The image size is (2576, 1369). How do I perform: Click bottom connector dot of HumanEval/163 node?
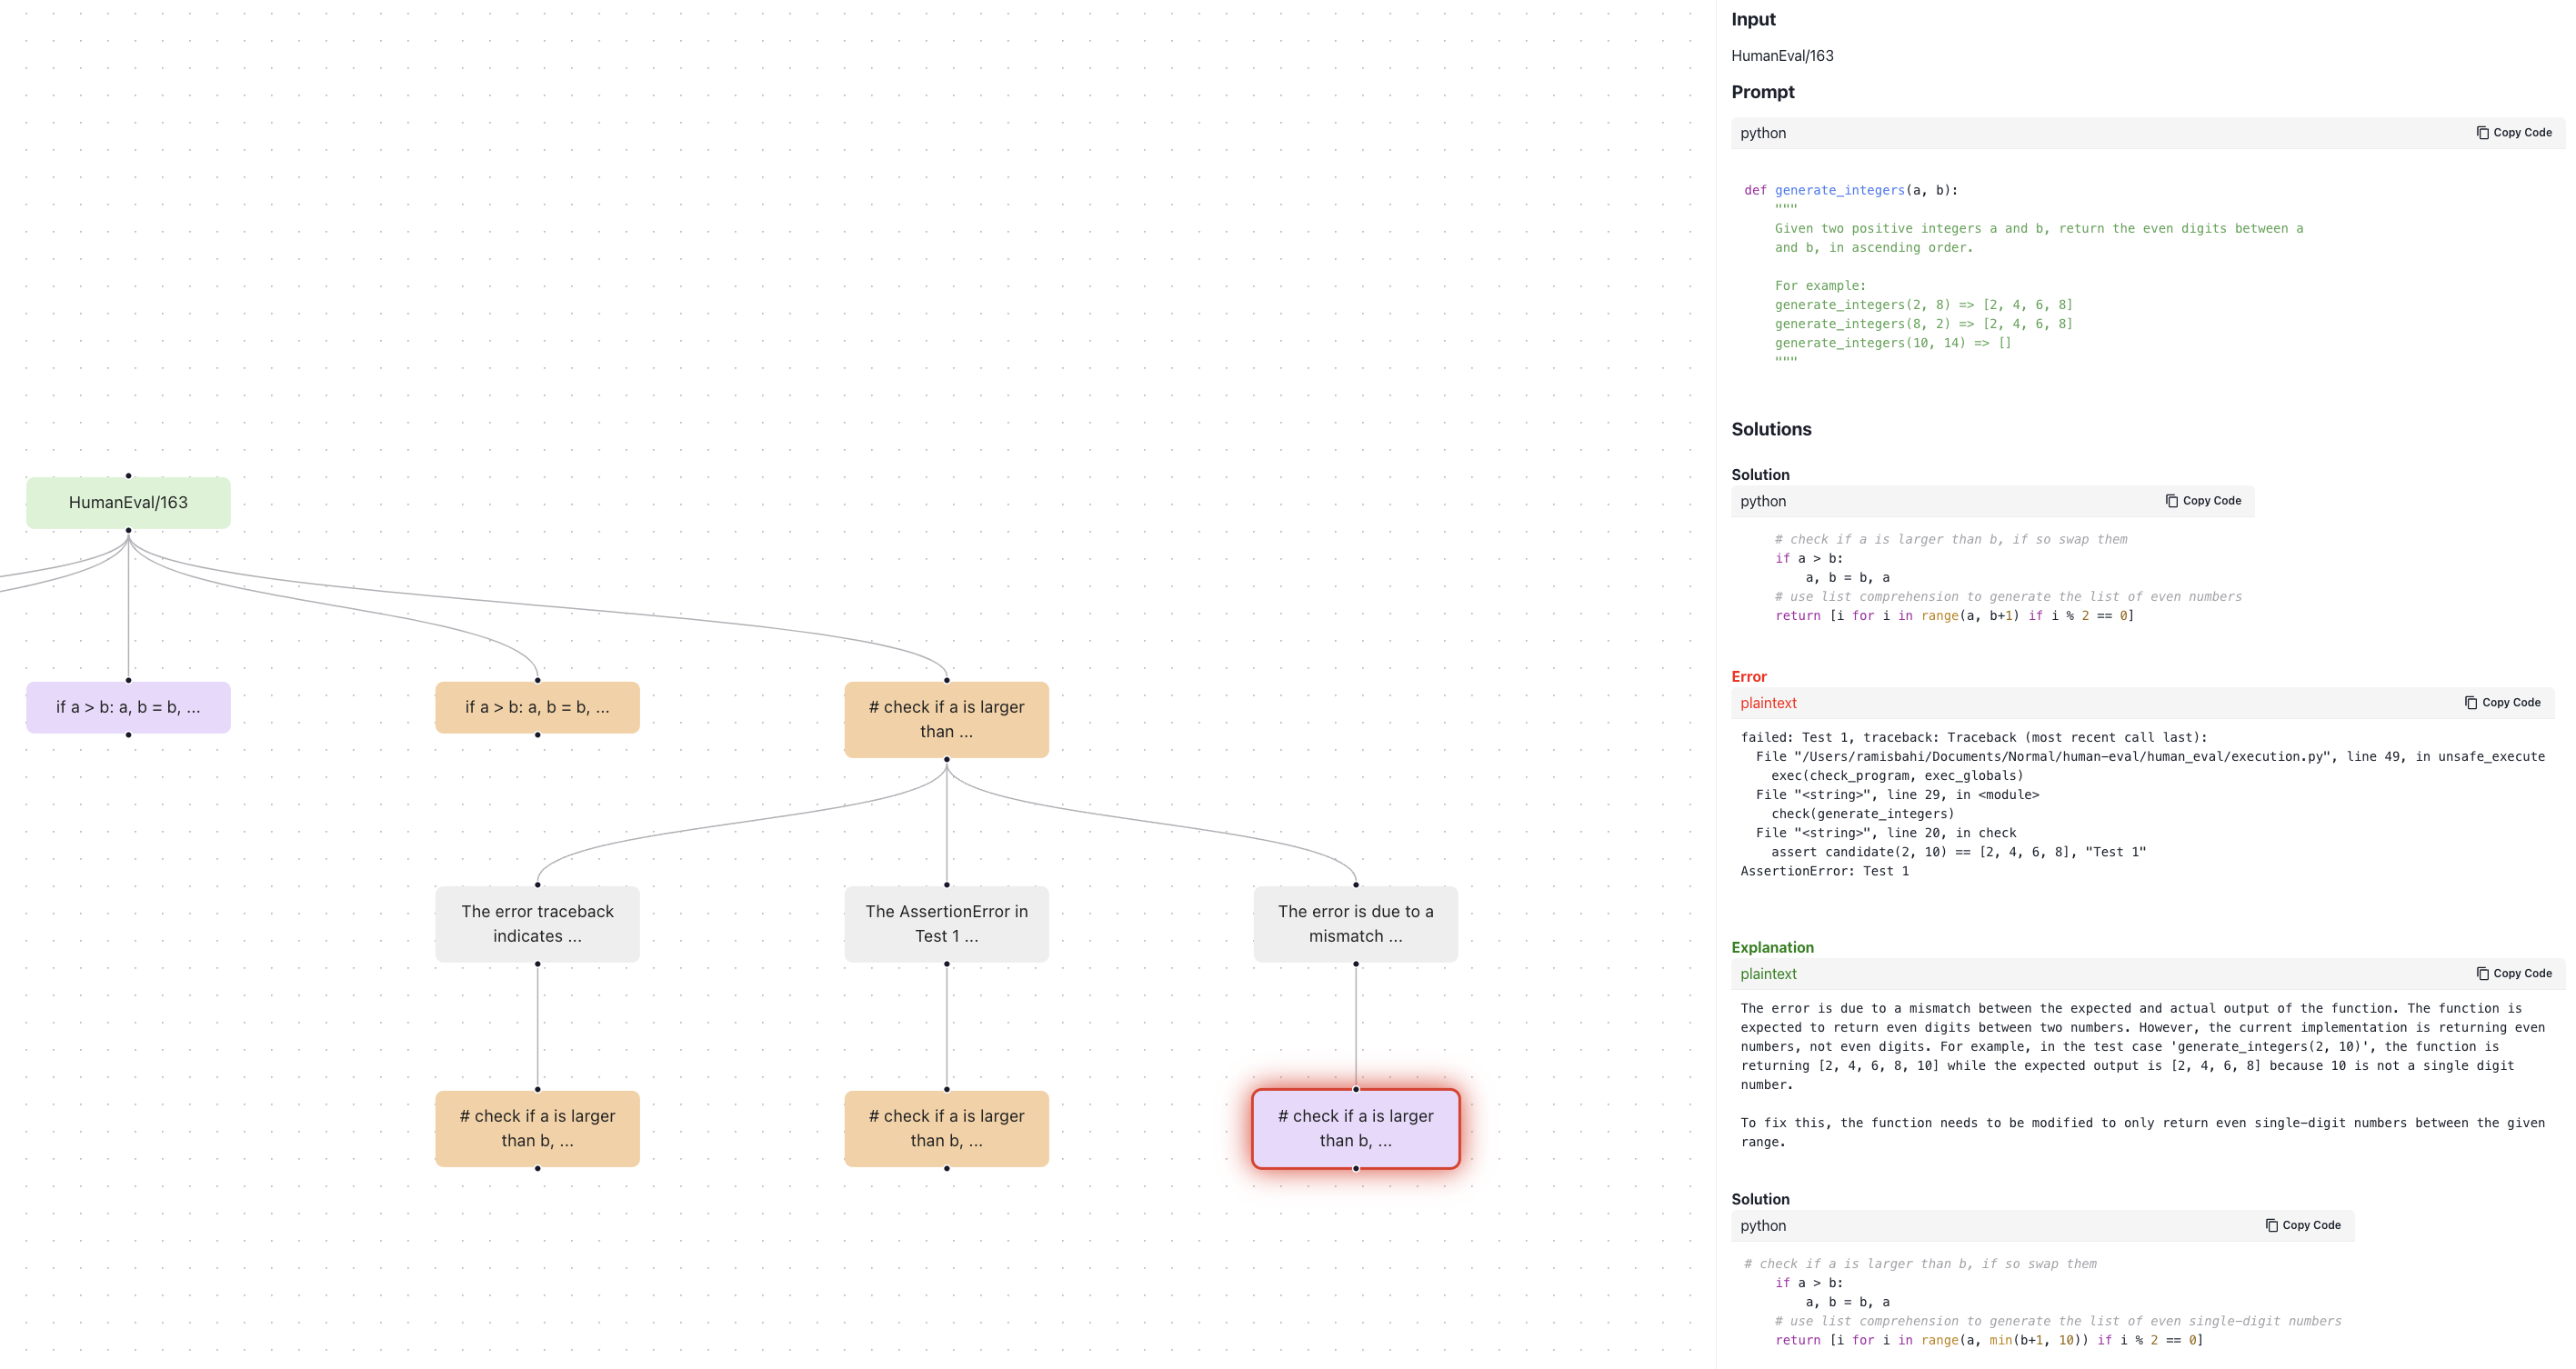click(128, 531)
